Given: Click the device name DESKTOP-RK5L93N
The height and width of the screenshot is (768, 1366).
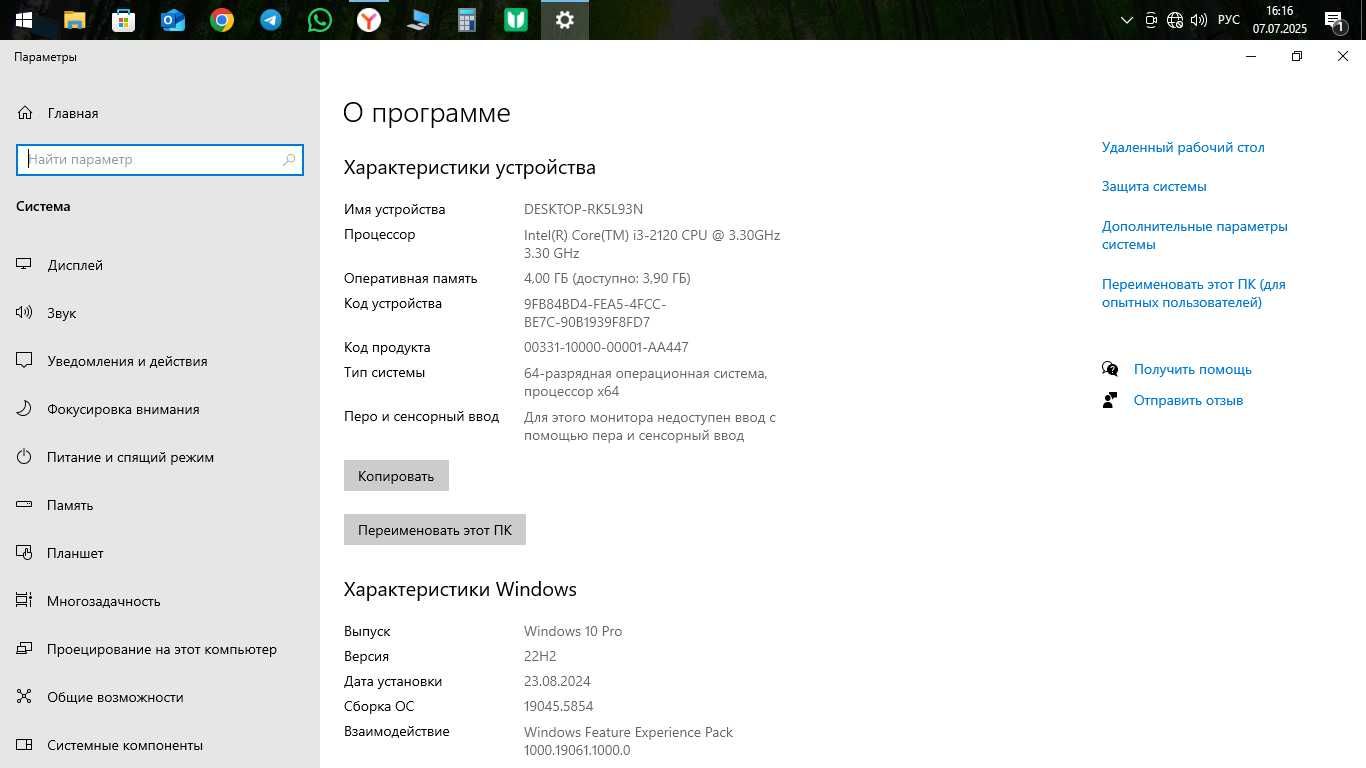Looking at the screenshot, I should [583, 209].
